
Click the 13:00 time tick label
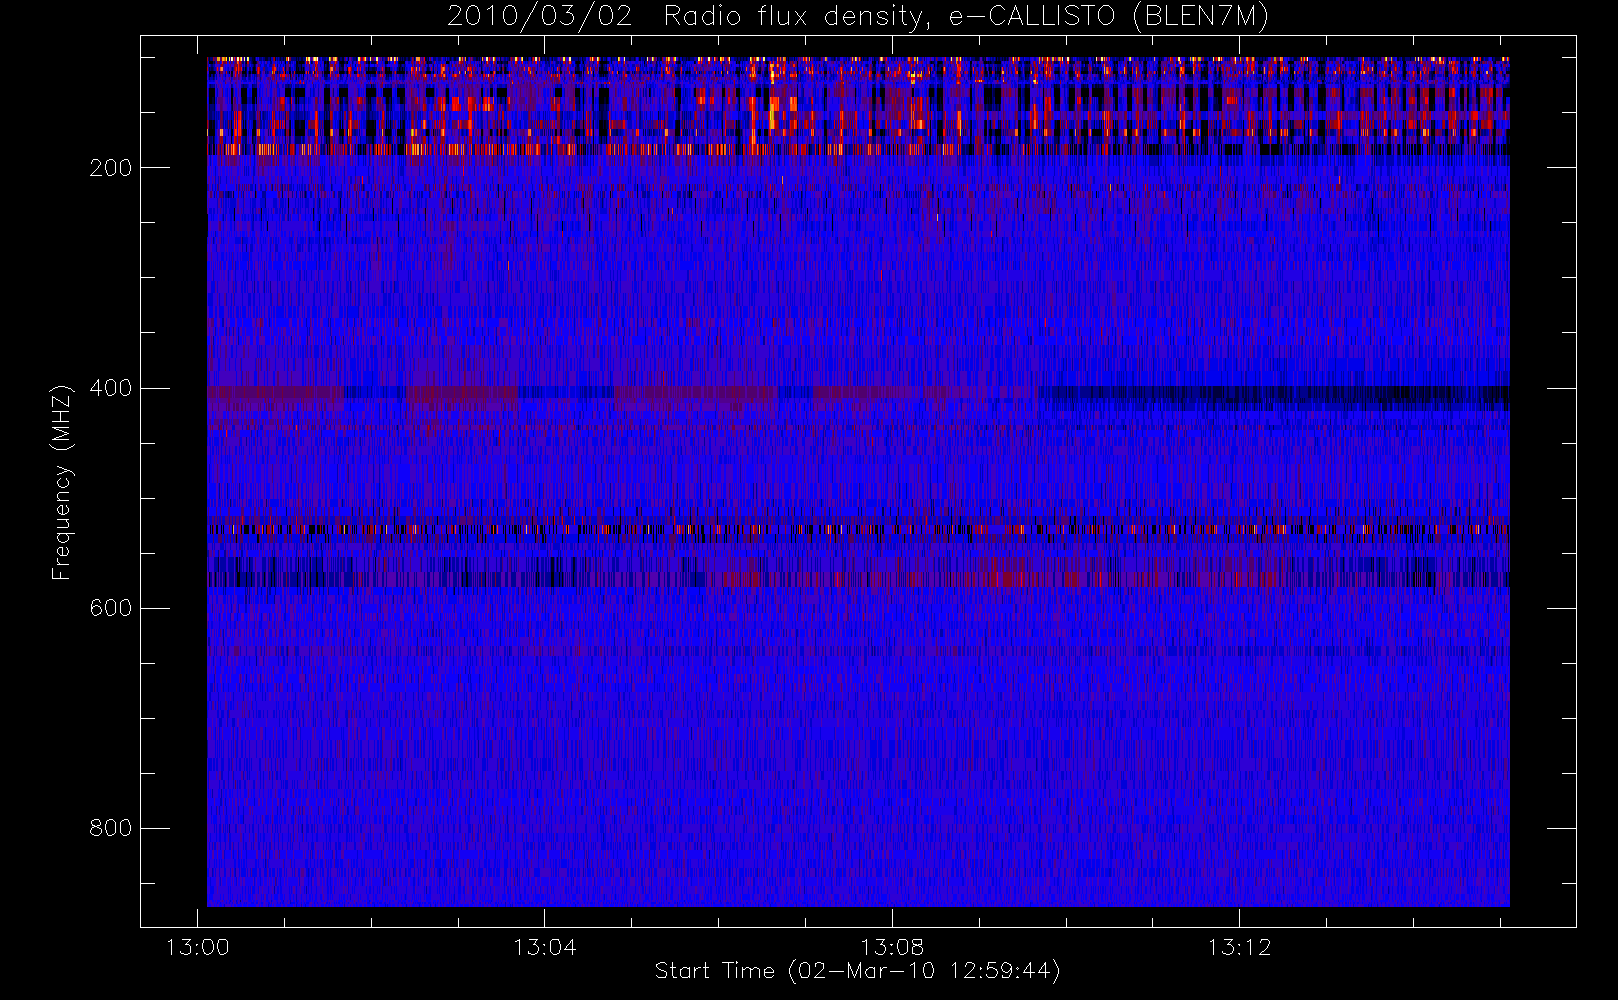[197, 947]
